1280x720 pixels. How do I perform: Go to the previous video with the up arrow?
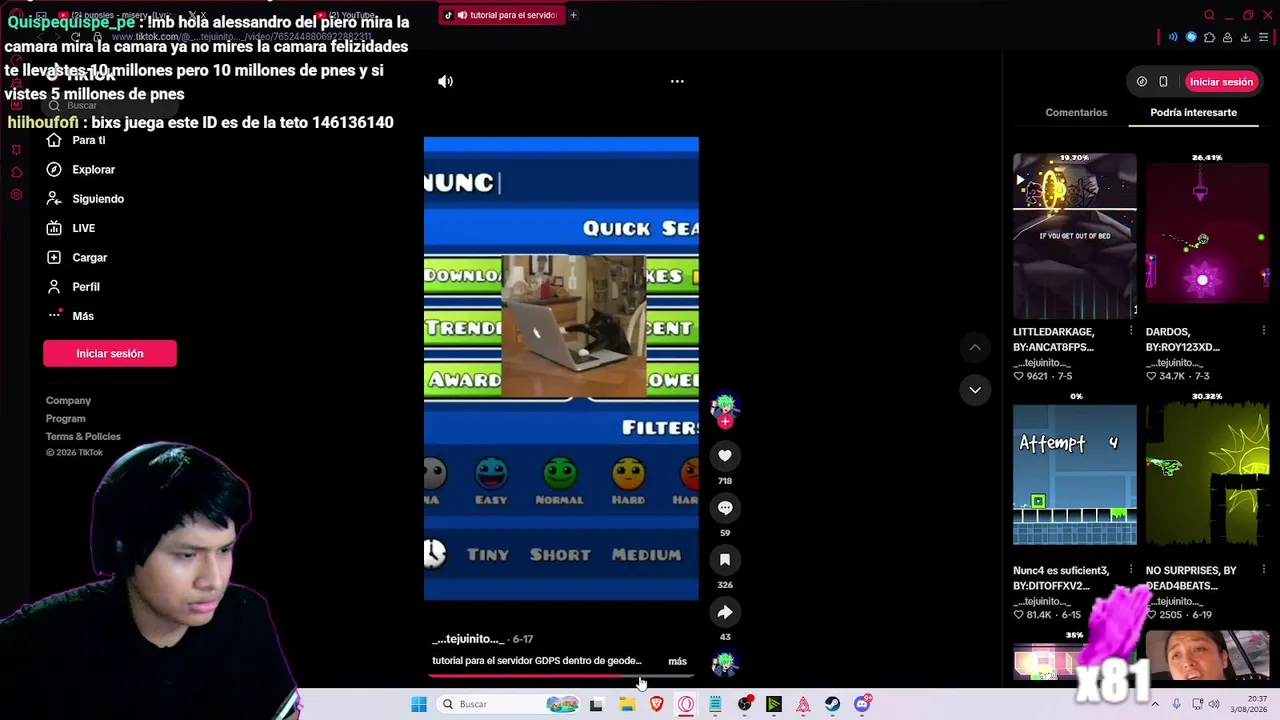click(975, 347)
